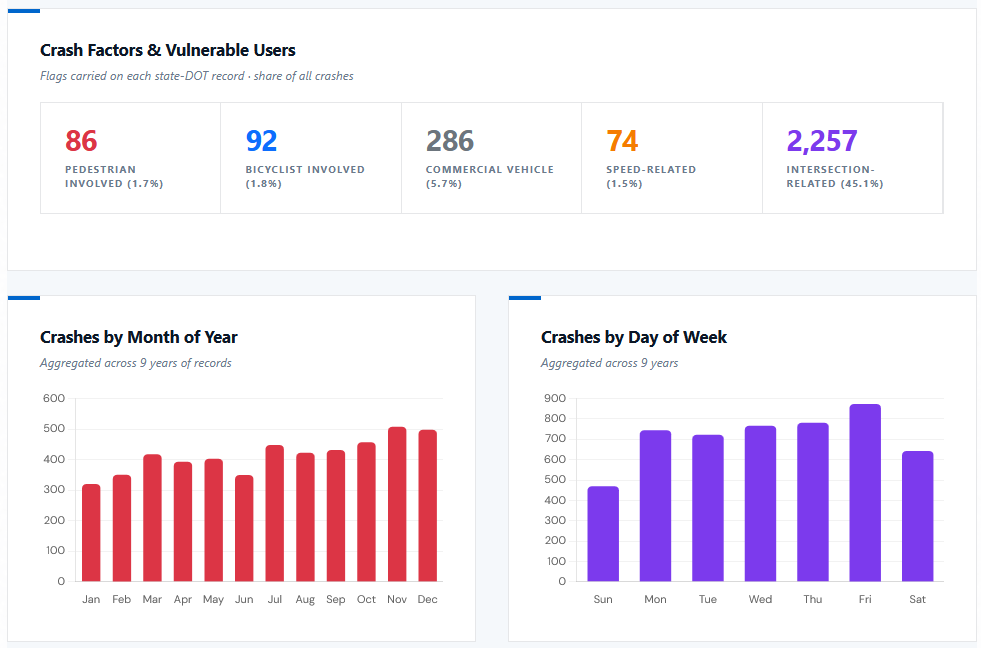Image resolution: width=981 pixels, height=648 pixels.
Task: Click the 'Fri' axis label
Action: (x=865, y=599)
